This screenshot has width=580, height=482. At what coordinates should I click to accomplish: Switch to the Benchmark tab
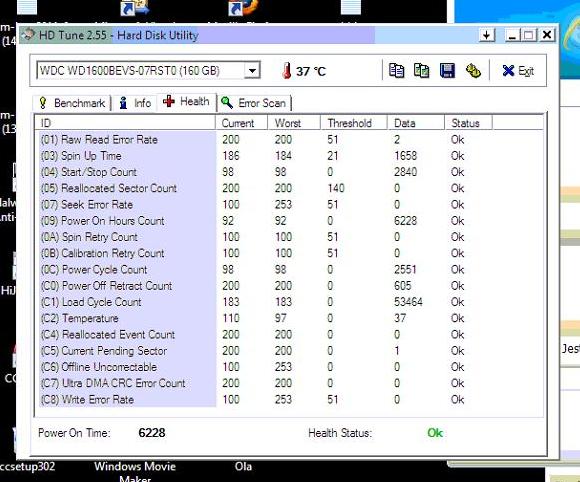click(72, 103)
